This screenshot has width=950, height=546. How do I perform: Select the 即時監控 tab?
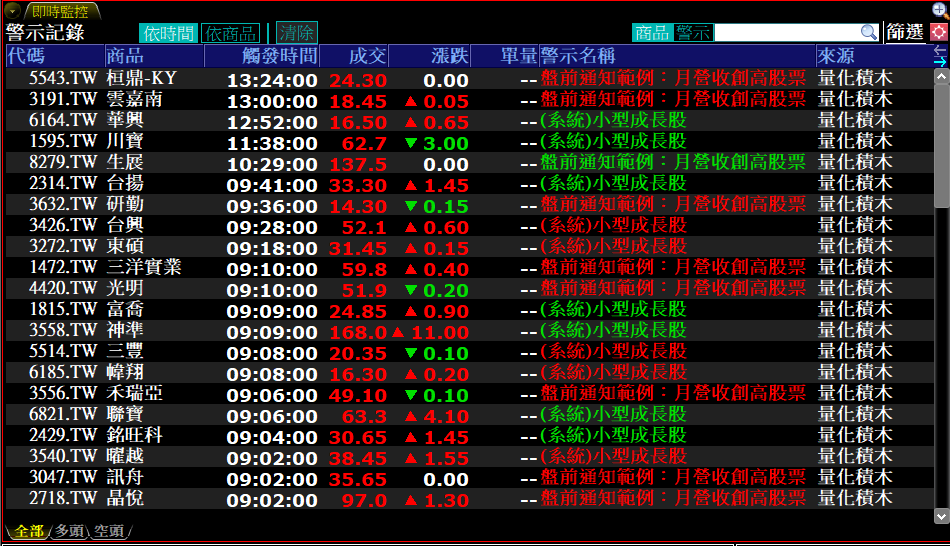[x=58, y=11]
